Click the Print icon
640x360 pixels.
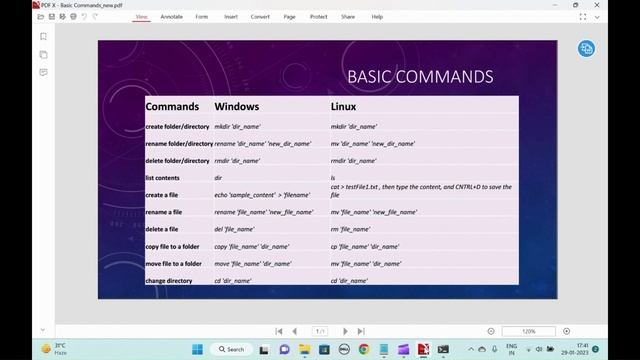click(73, 17)
